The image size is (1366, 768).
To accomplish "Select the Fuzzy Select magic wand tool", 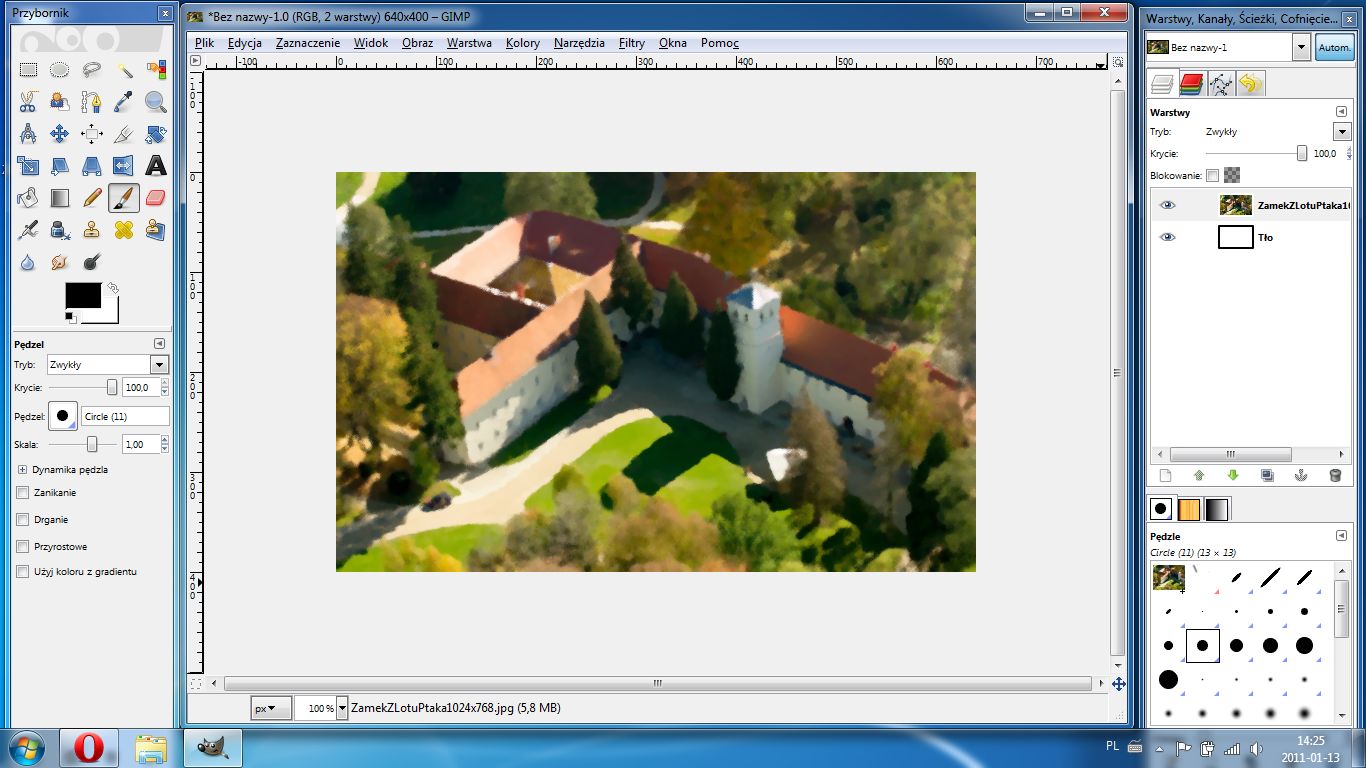I will [124, 70].
